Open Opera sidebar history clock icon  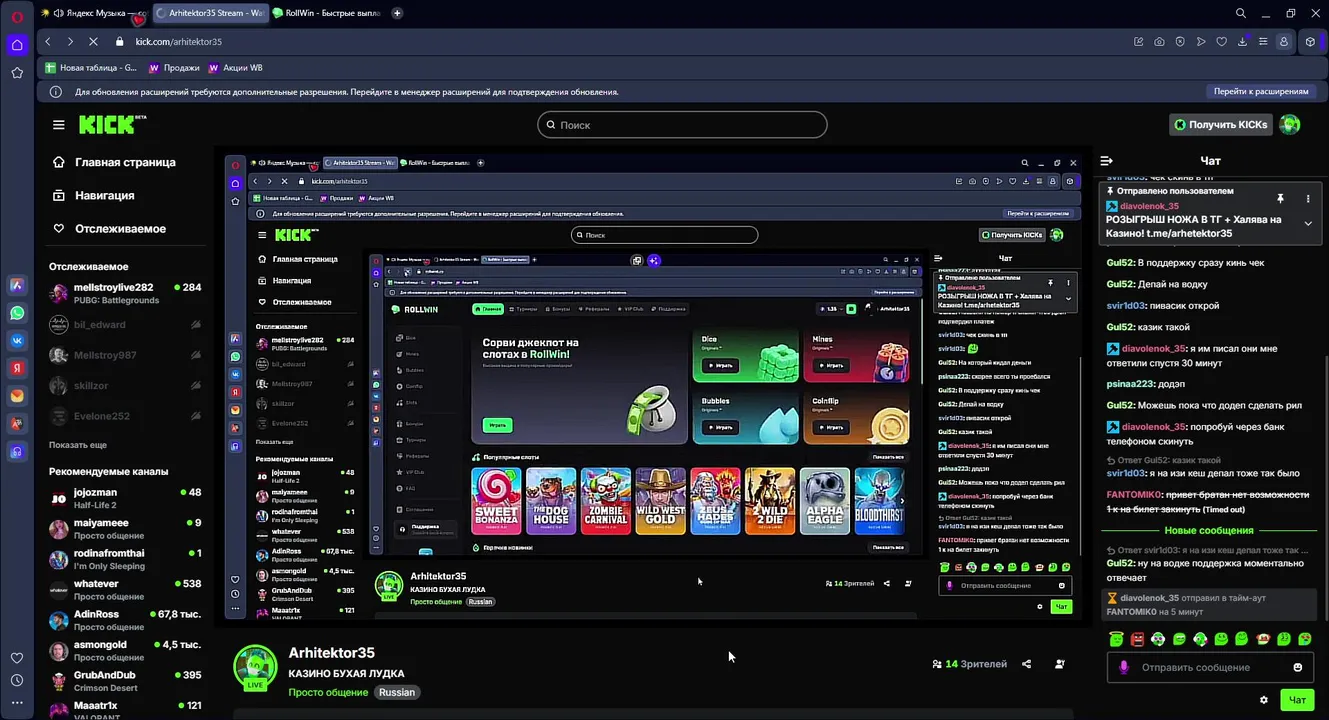click(x=17, y=680)
